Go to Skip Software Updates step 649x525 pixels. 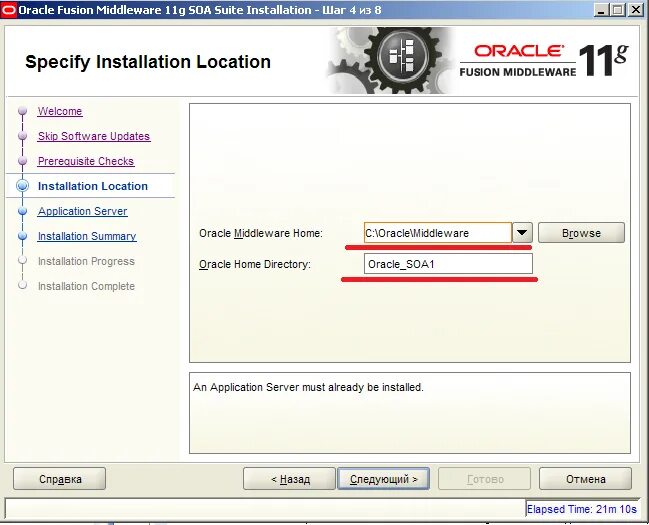(94, 136)
